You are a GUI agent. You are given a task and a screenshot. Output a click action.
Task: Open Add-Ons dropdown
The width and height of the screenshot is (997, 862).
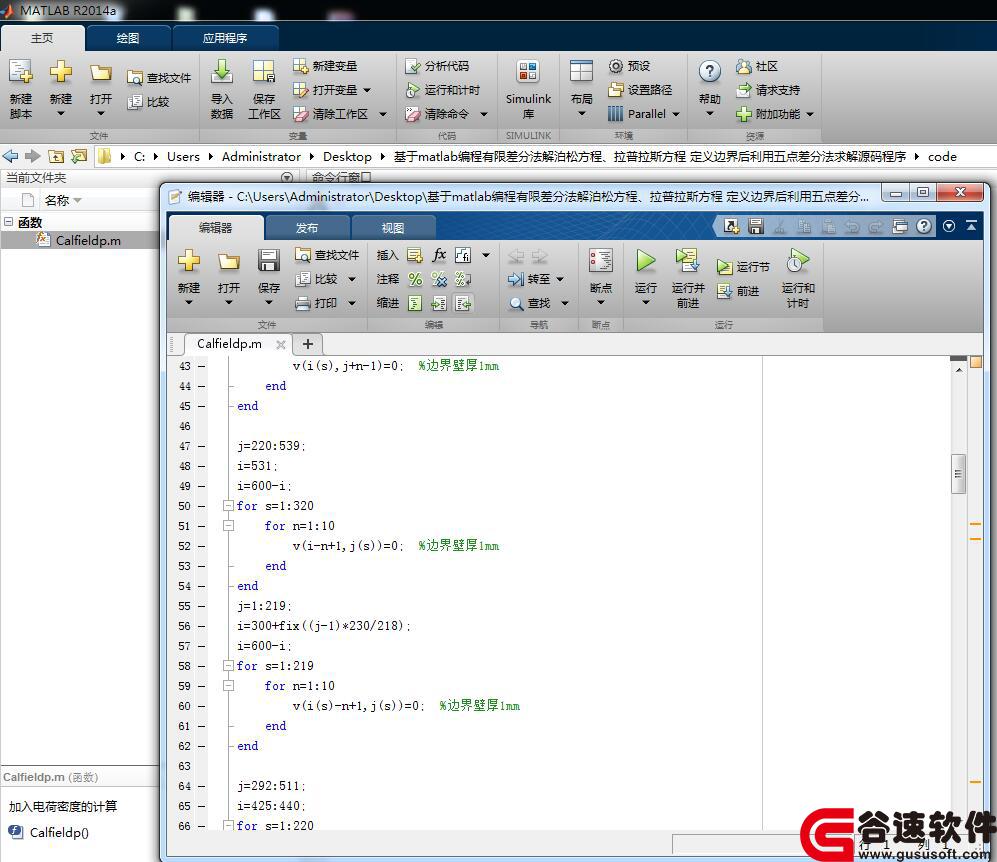coord(810,114)
